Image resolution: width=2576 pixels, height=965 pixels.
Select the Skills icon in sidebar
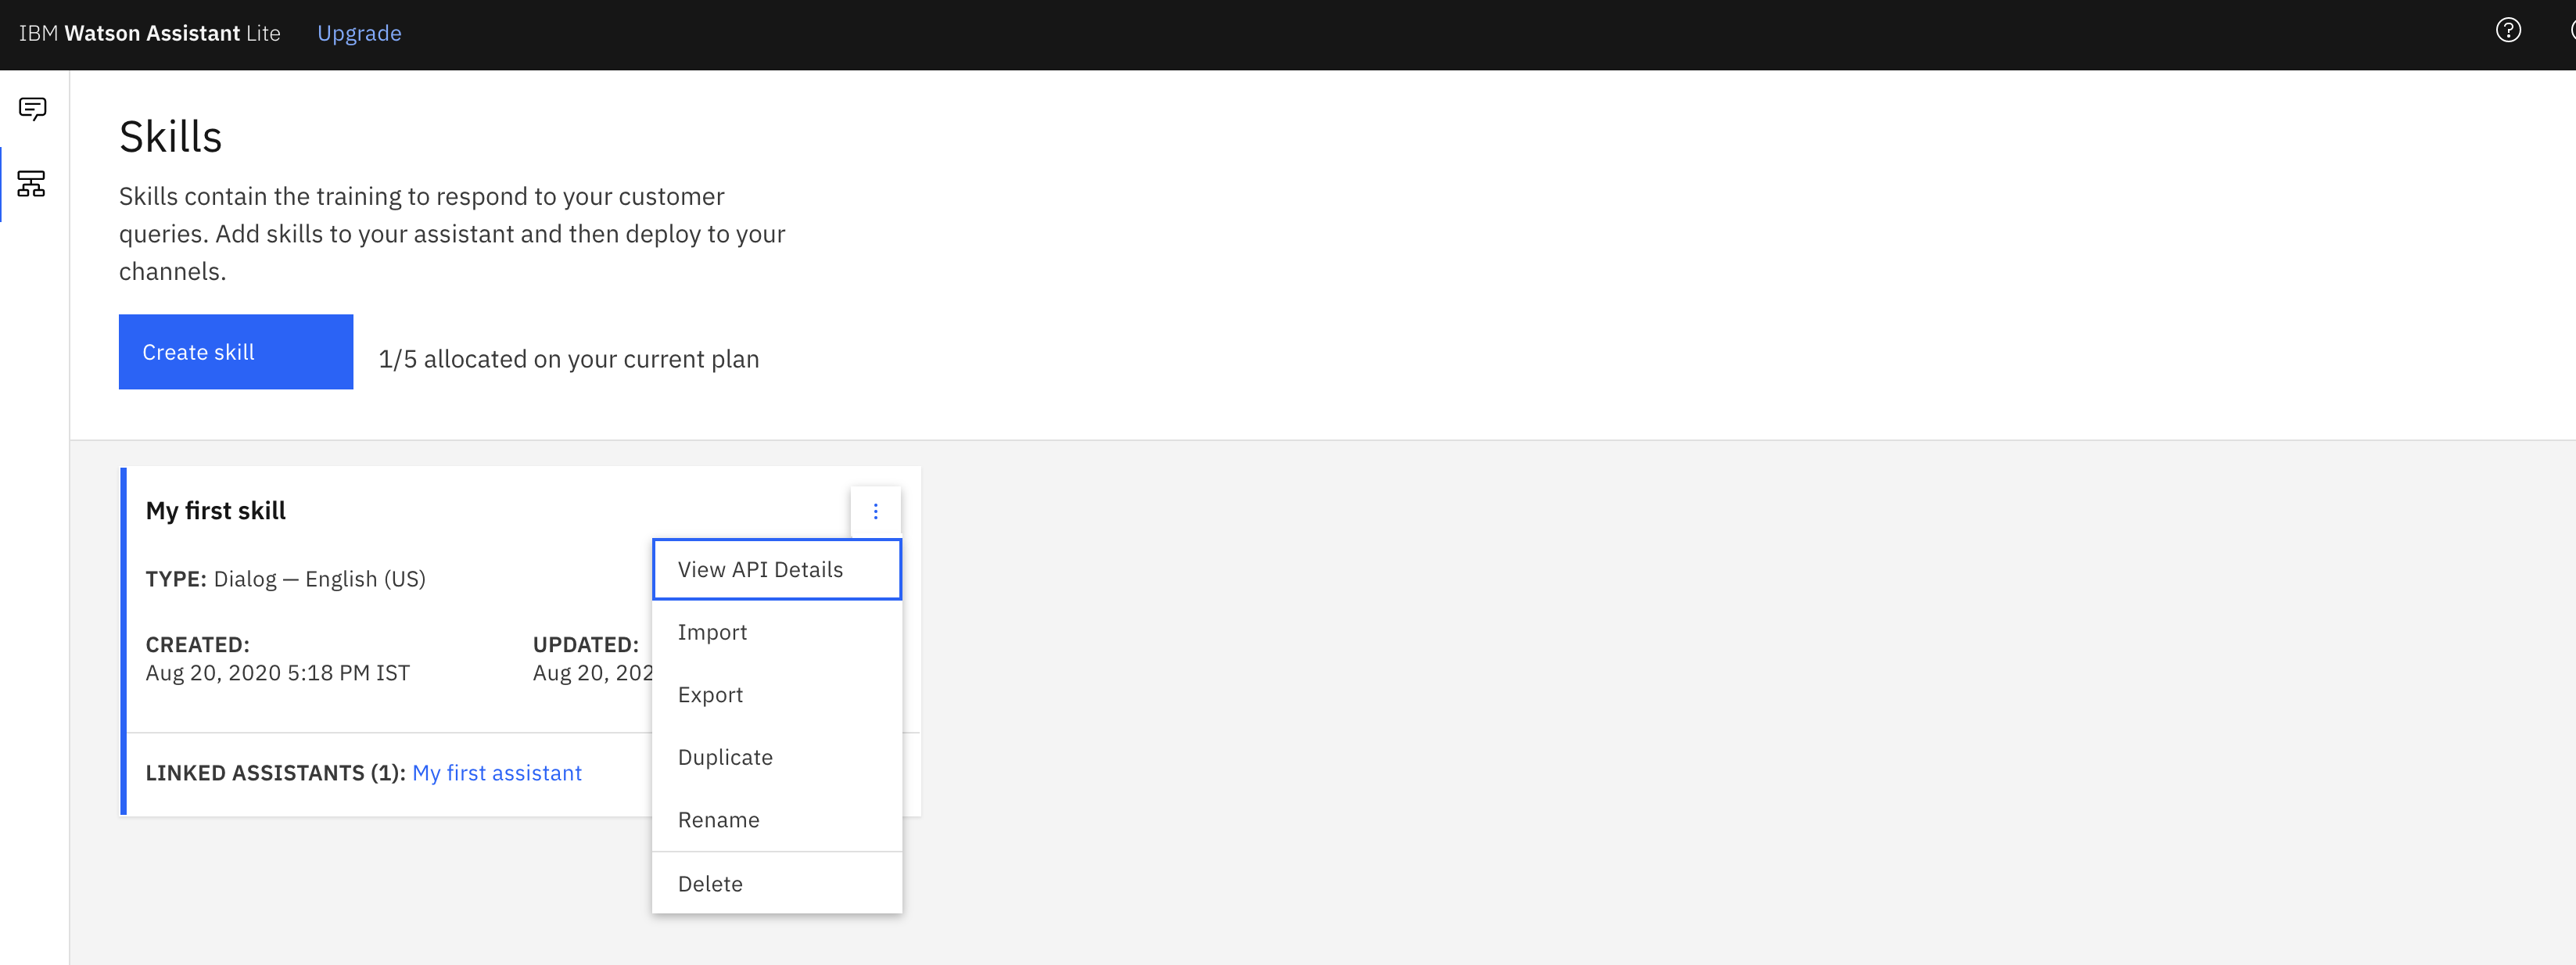click(32, 184)
